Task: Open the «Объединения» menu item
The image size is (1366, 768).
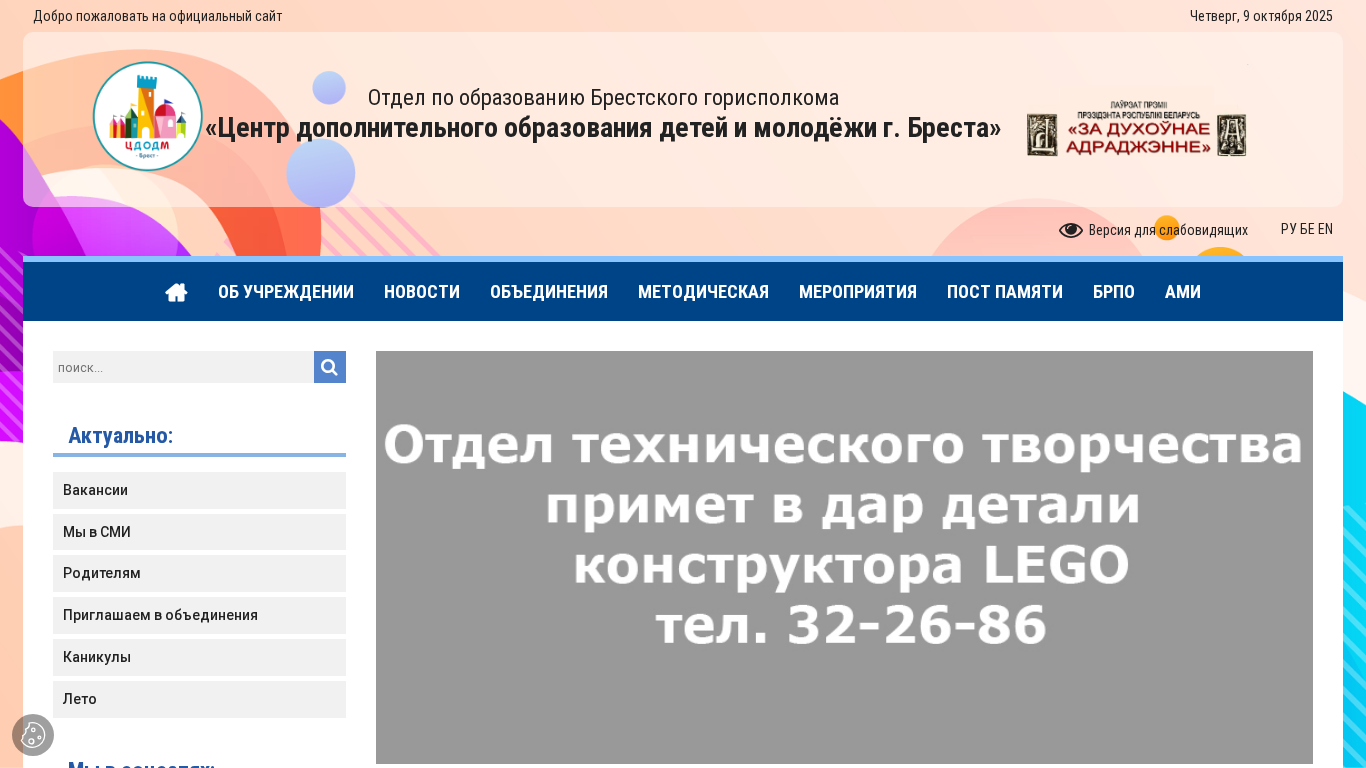Action: click(x=549, y=292)
